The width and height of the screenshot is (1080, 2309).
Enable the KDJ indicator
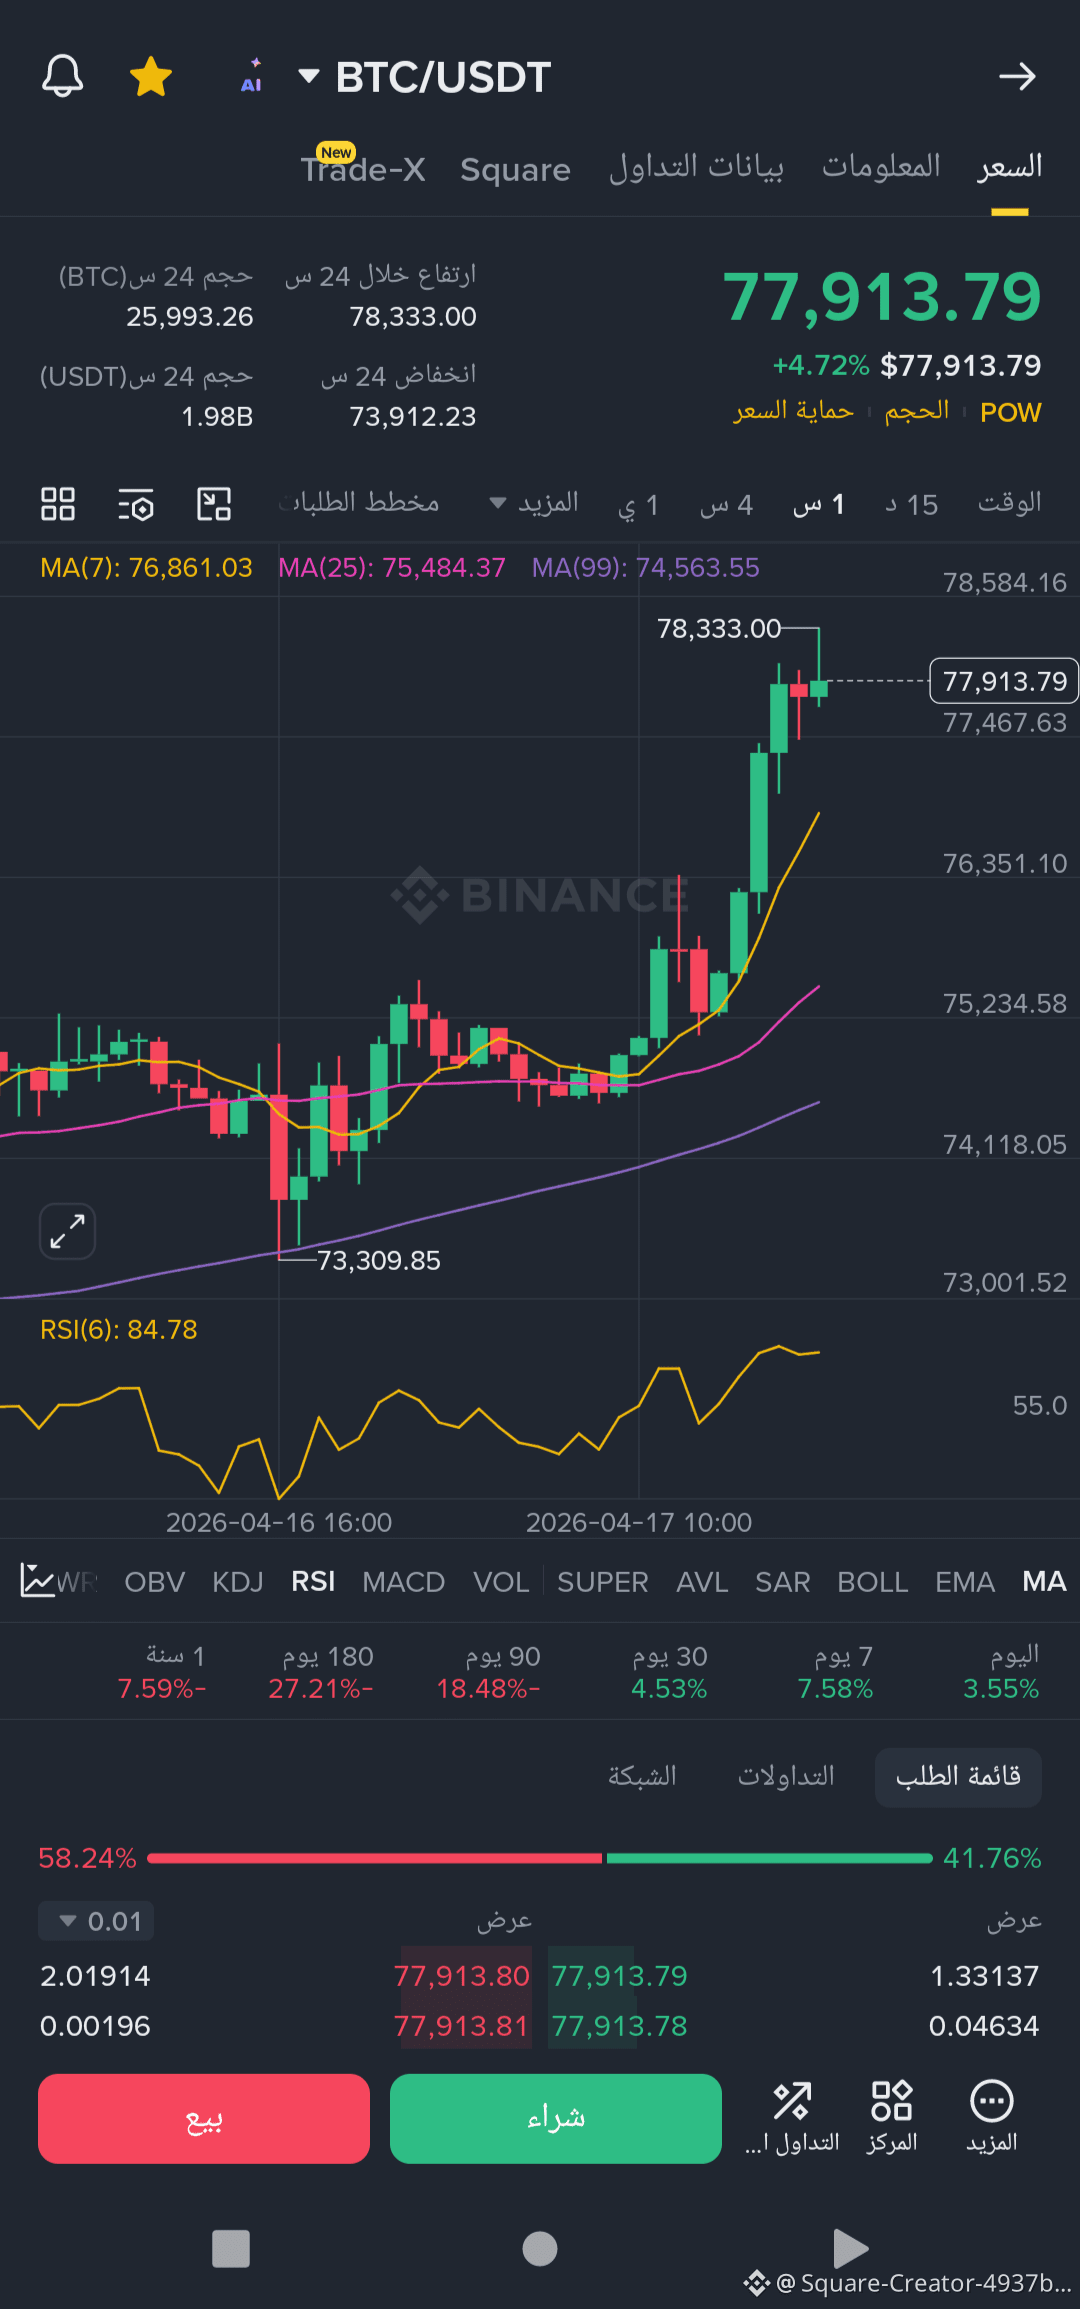pyautogui.click(x=238, y=1582)
